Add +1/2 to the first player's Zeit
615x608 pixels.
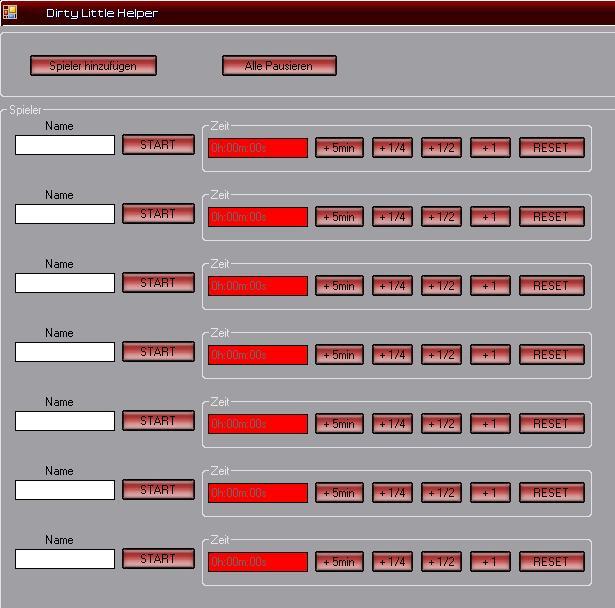coord(441,148)
